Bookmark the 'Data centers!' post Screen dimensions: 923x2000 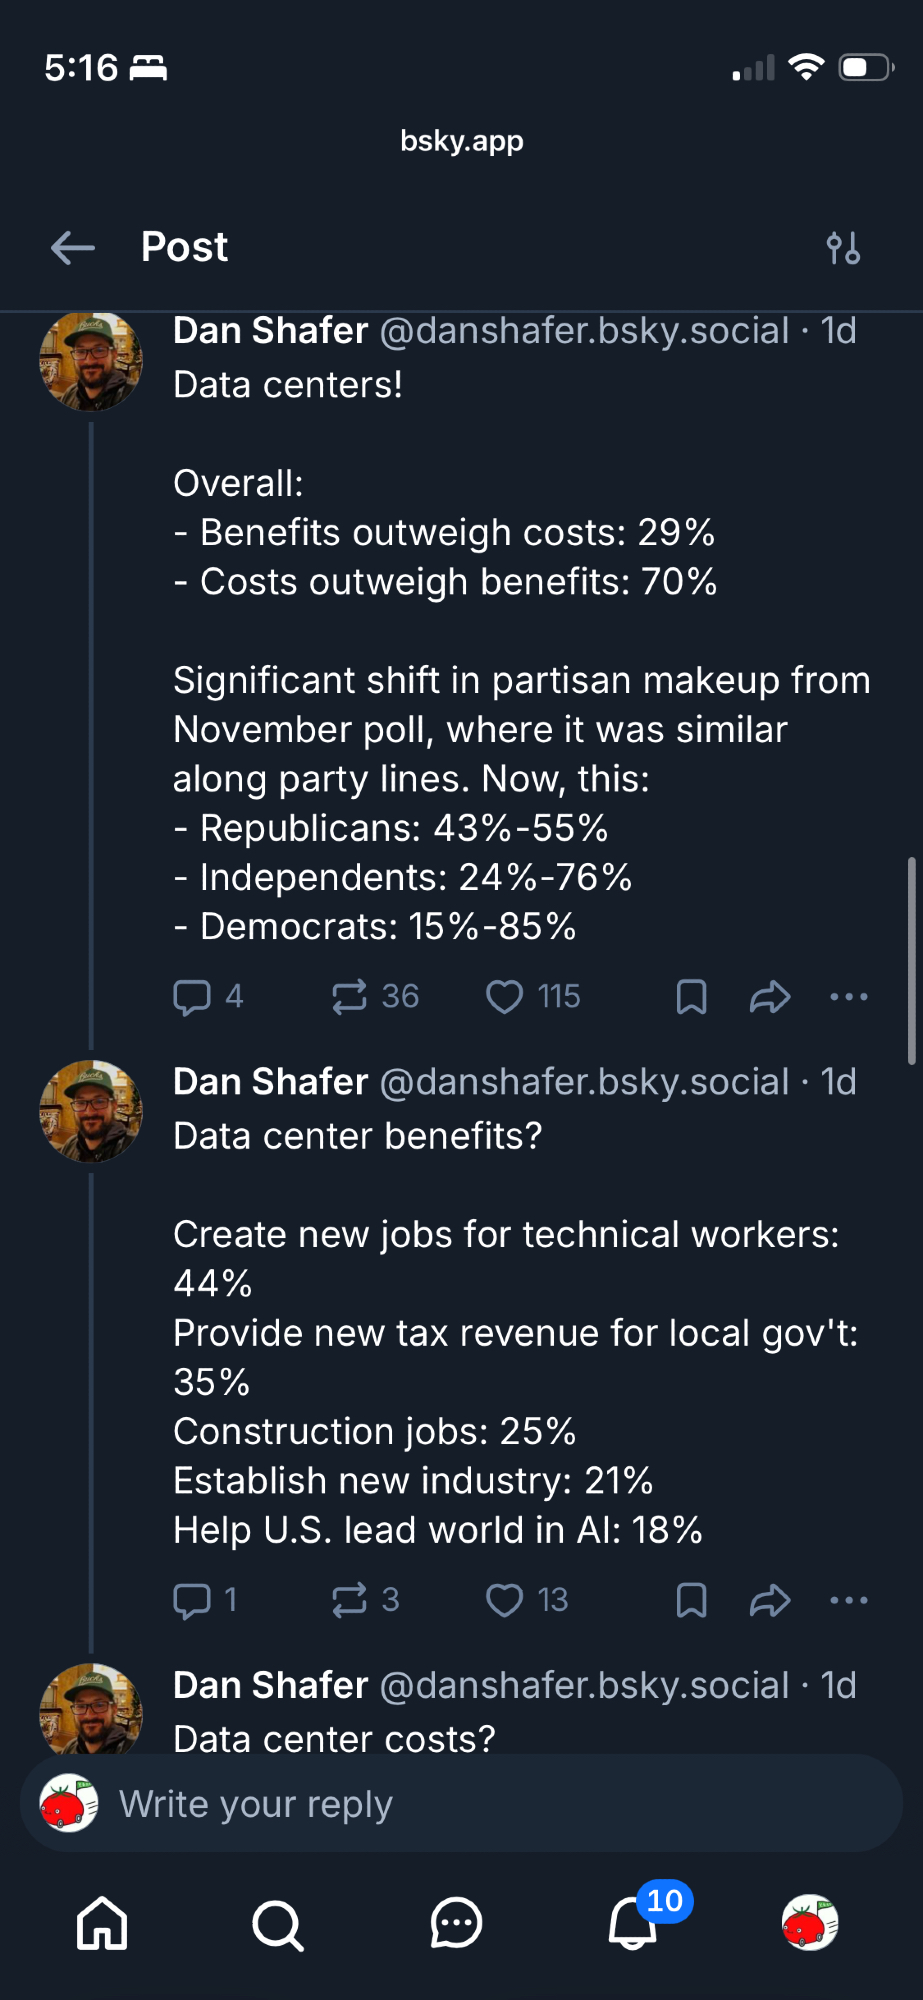(x=691, y=997)
